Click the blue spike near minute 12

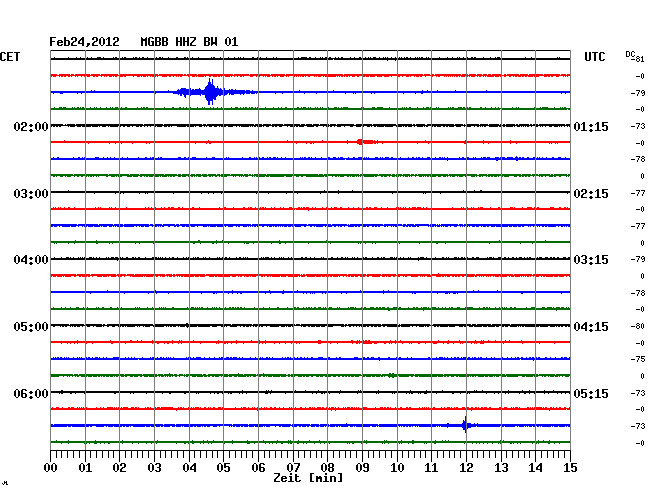[466, 425]
